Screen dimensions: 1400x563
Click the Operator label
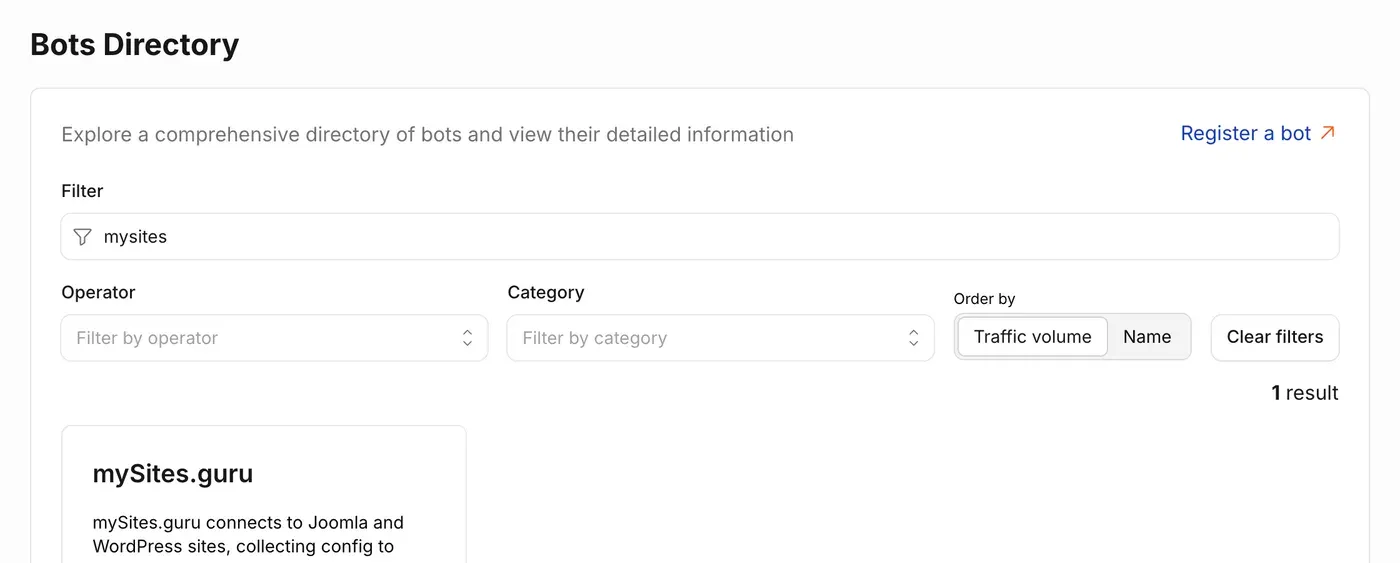point(98,292)
